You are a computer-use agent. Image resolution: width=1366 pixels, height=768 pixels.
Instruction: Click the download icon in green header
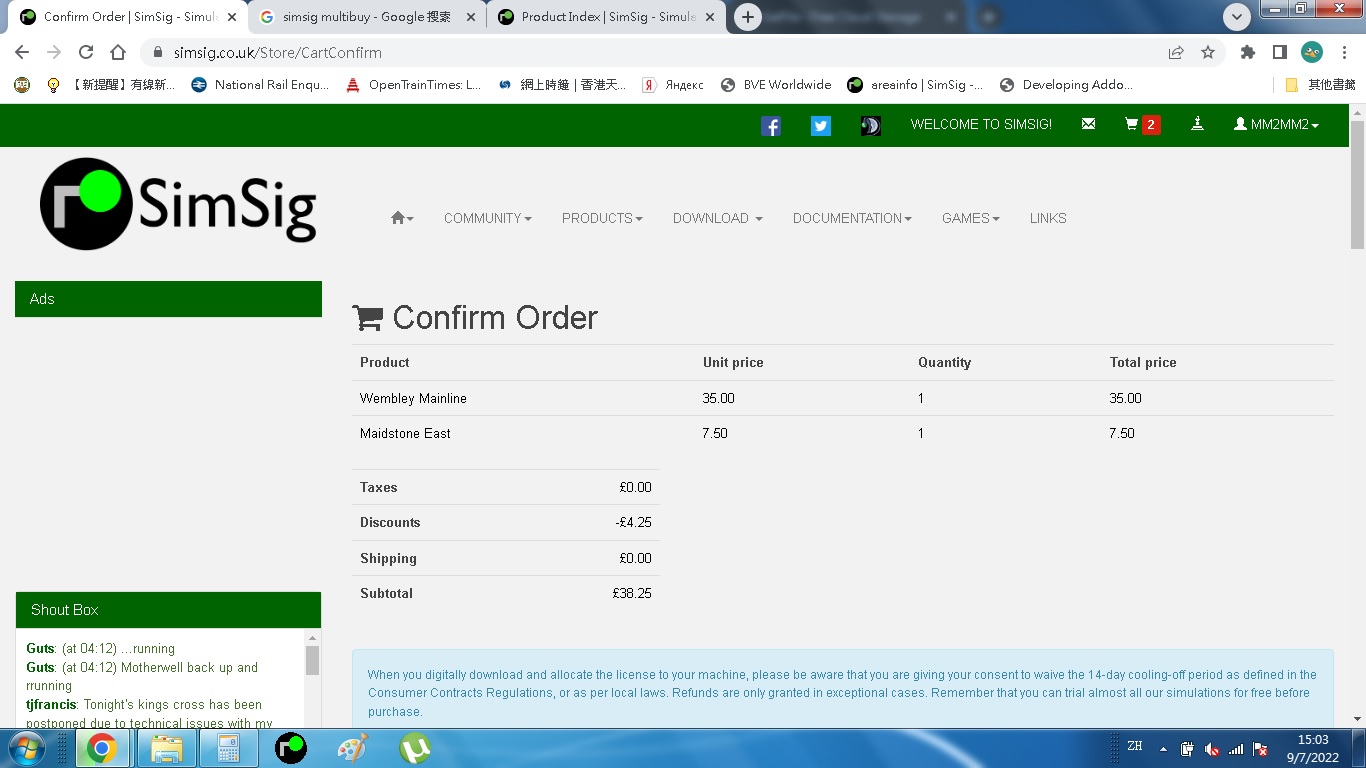(x=1197, y=124)
